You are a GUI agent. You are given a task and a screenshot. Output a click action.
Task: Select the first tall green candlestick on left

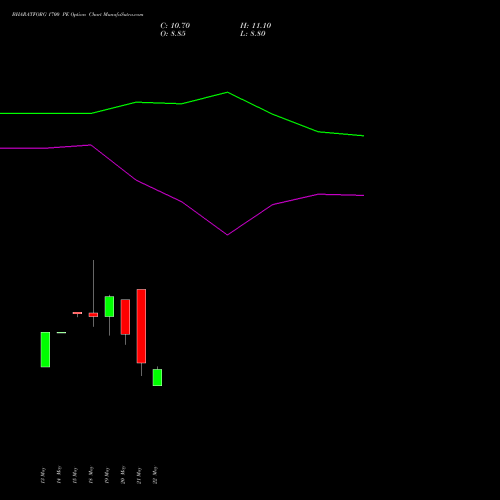pos(45,349)
